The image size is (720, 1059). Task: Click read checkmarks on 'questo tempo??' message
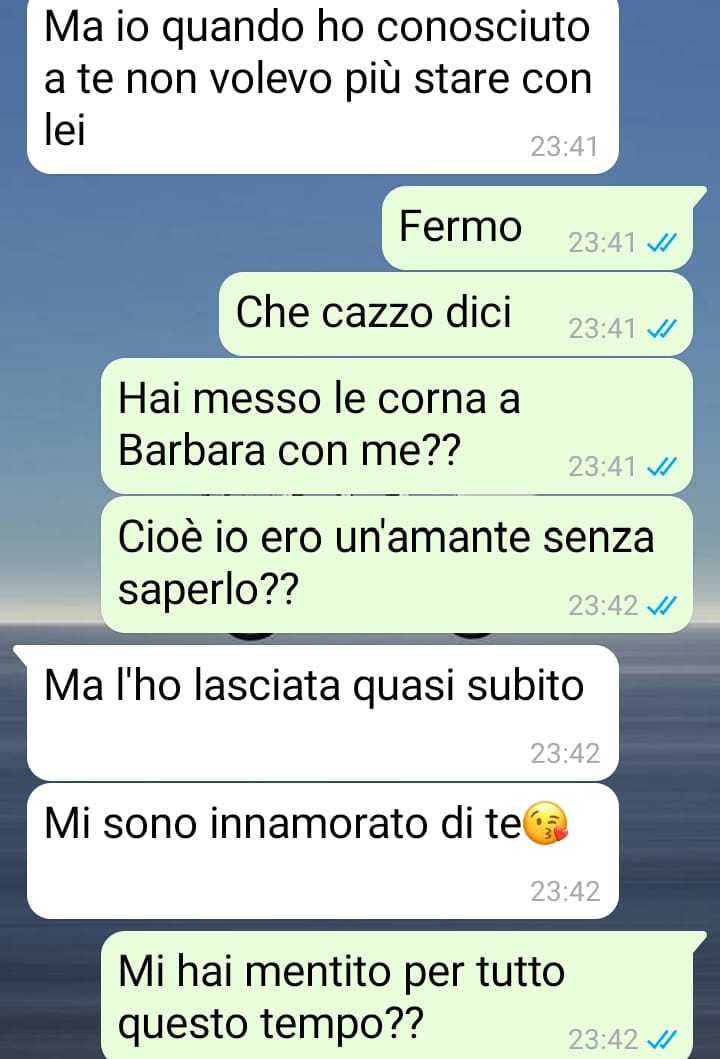661,1039
